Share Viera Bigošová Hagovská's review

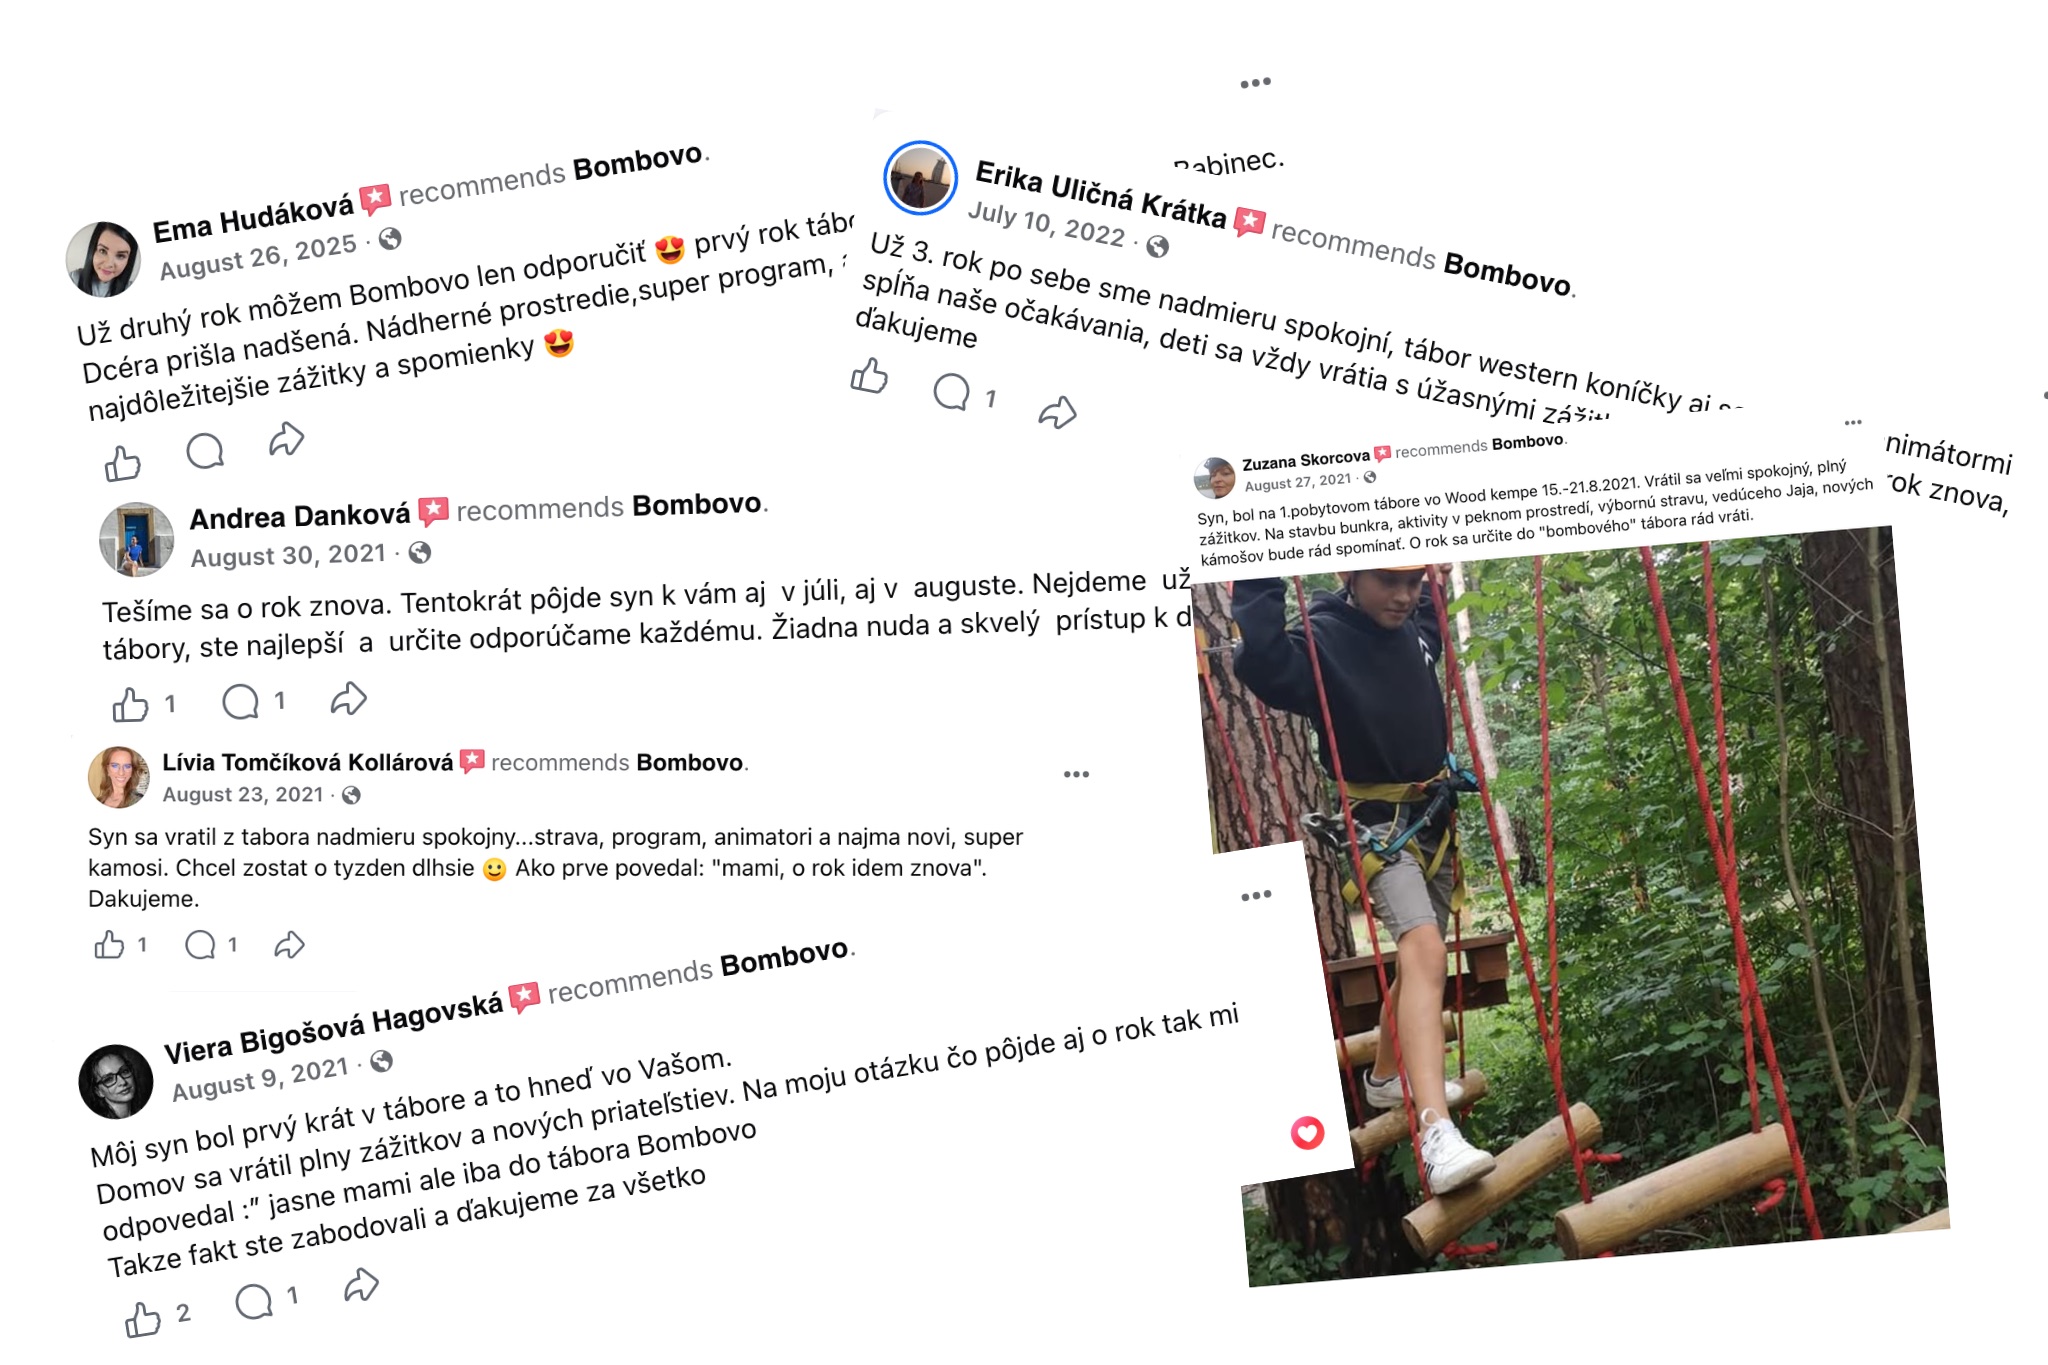[361, 1285]
